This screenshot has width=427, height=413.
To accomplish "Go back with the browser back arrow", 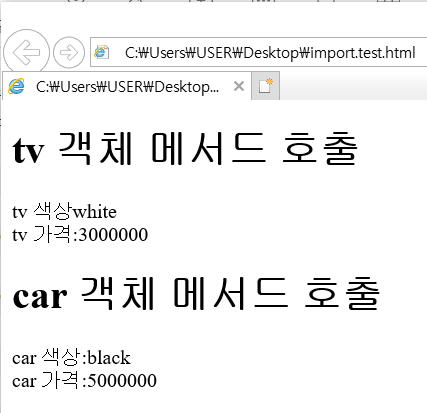I will [26, 52].
